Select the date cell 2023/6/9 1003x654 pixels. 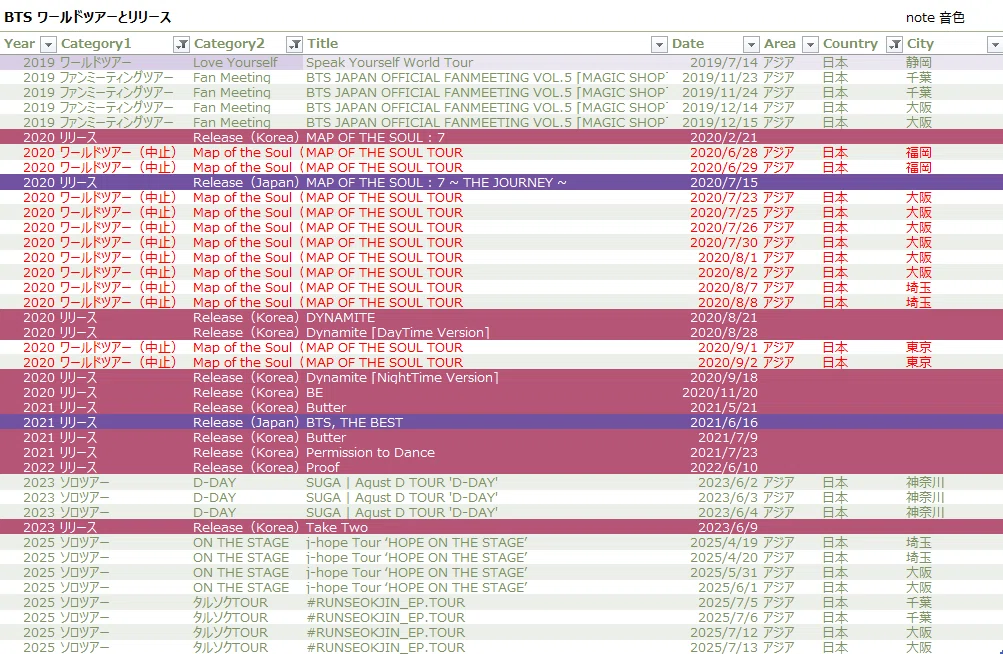[727, 528]
